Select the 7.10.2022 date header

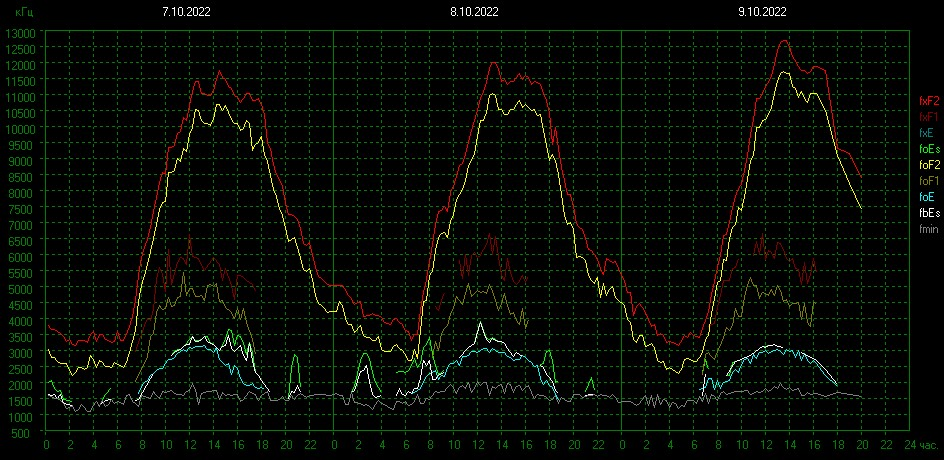187,12
